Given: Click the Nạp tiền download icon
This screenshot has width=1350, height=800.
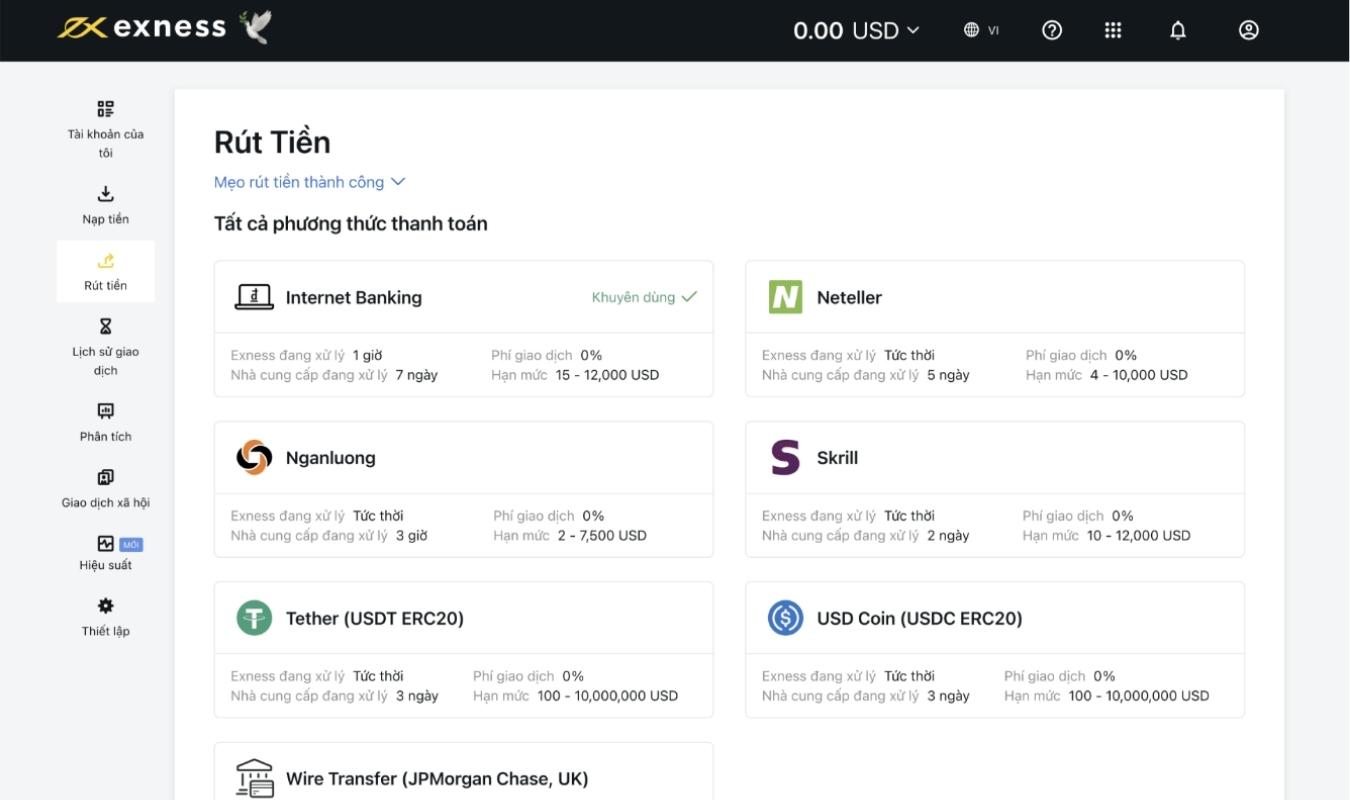Looking at the screenshot, I should click(x=105, y=194).
